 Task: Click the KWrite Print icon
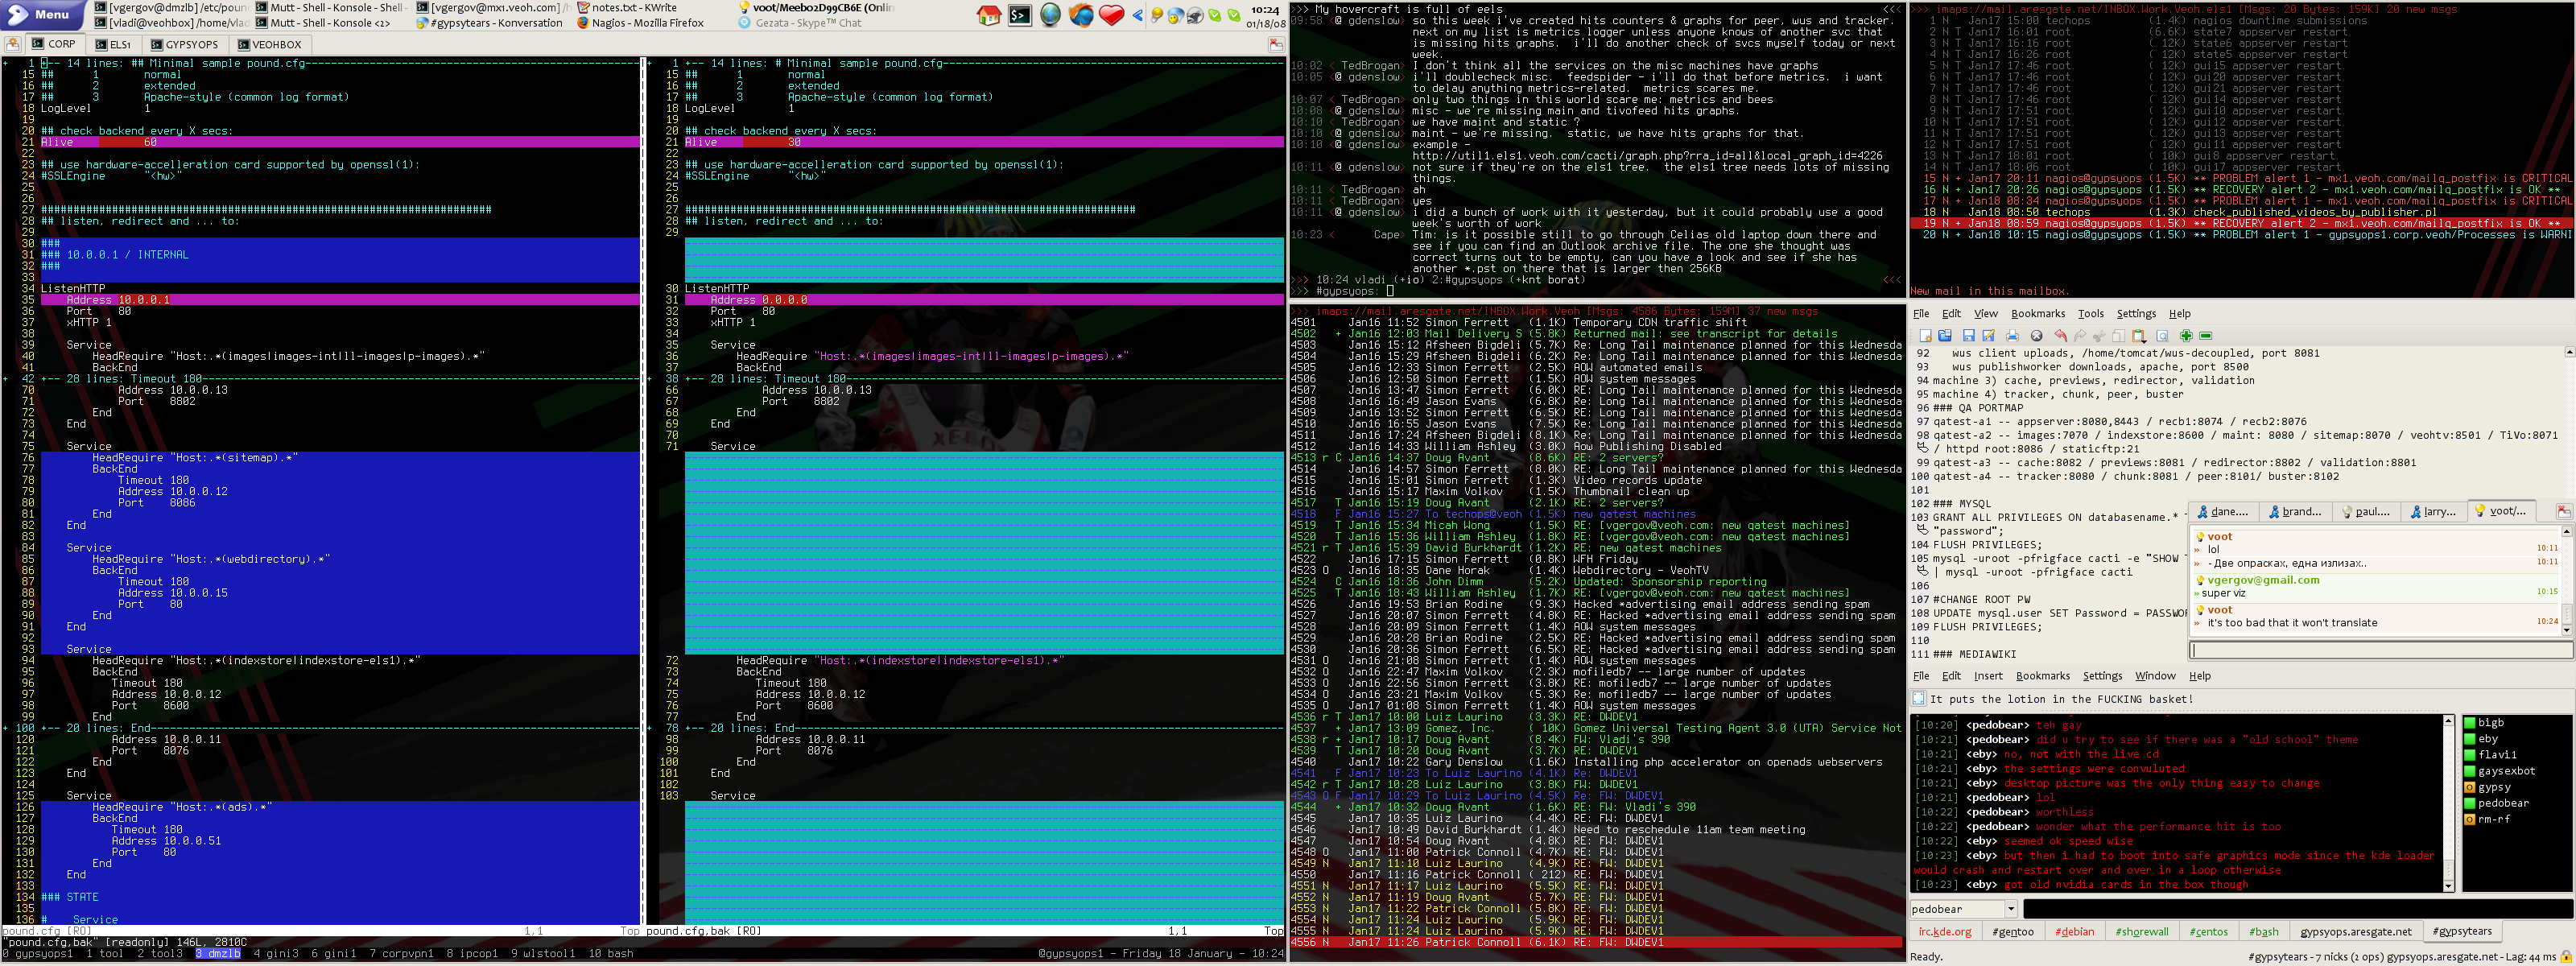[2013, 336]
